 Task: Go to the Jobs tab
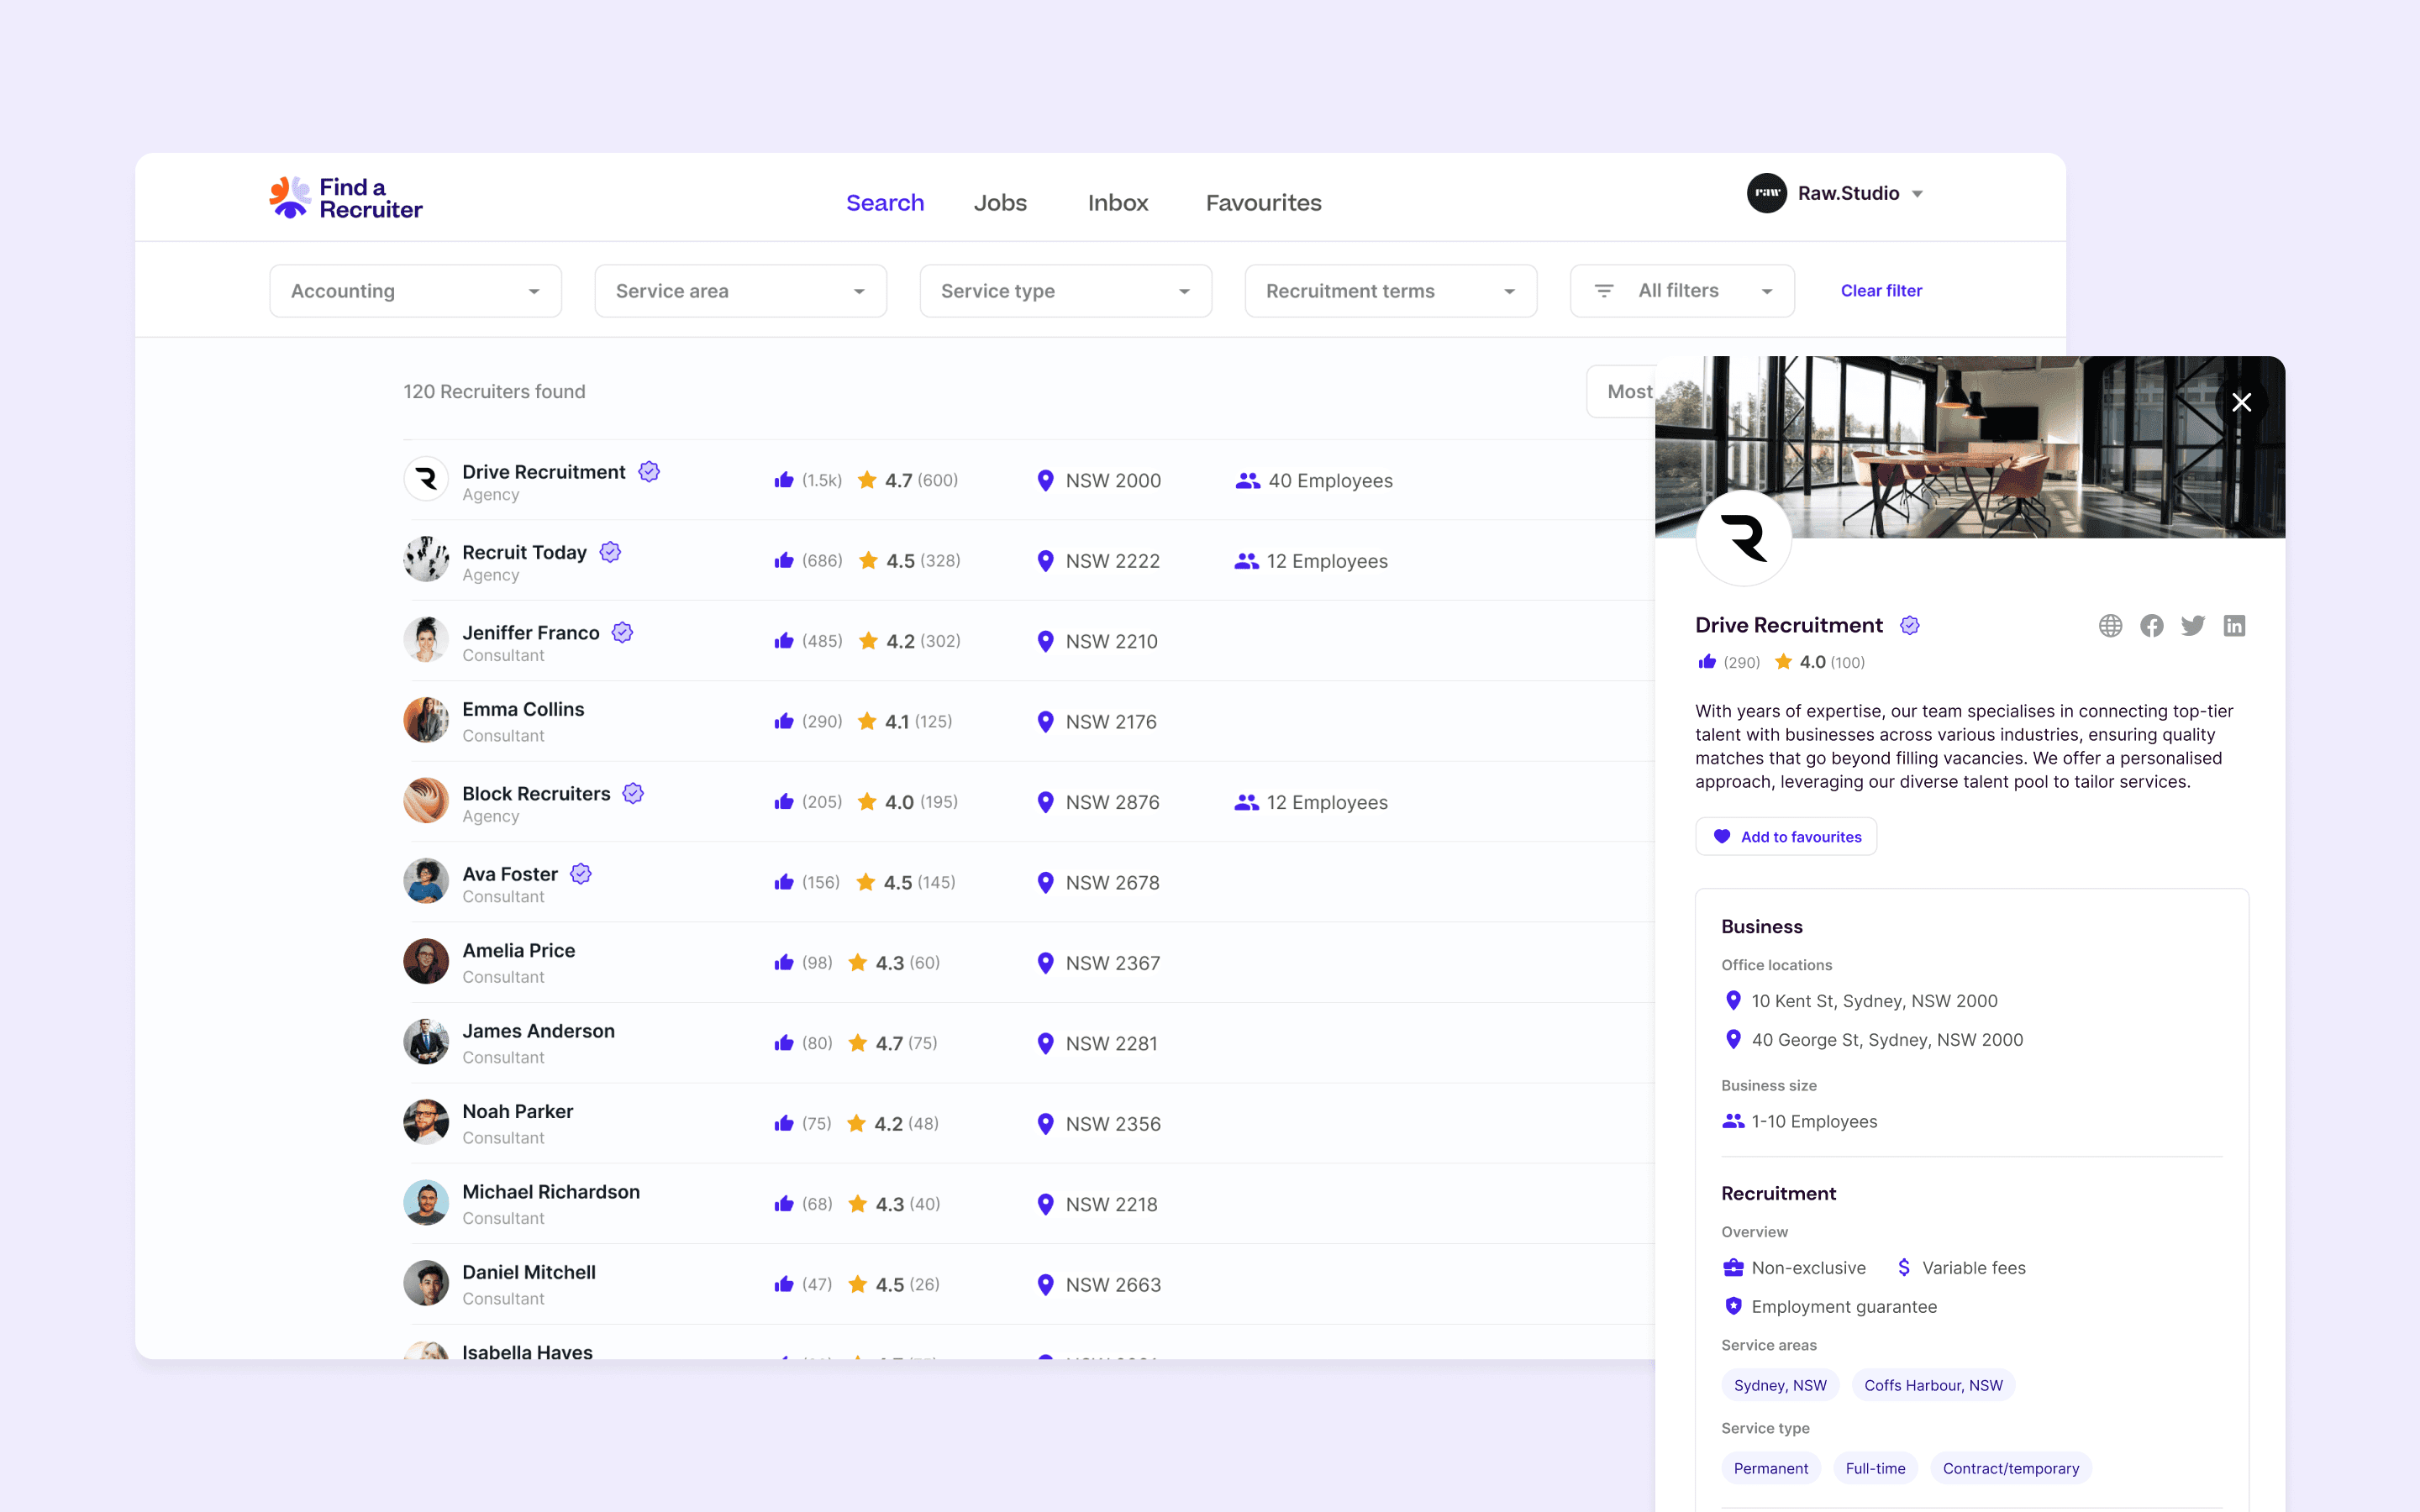pos(1000,203)
